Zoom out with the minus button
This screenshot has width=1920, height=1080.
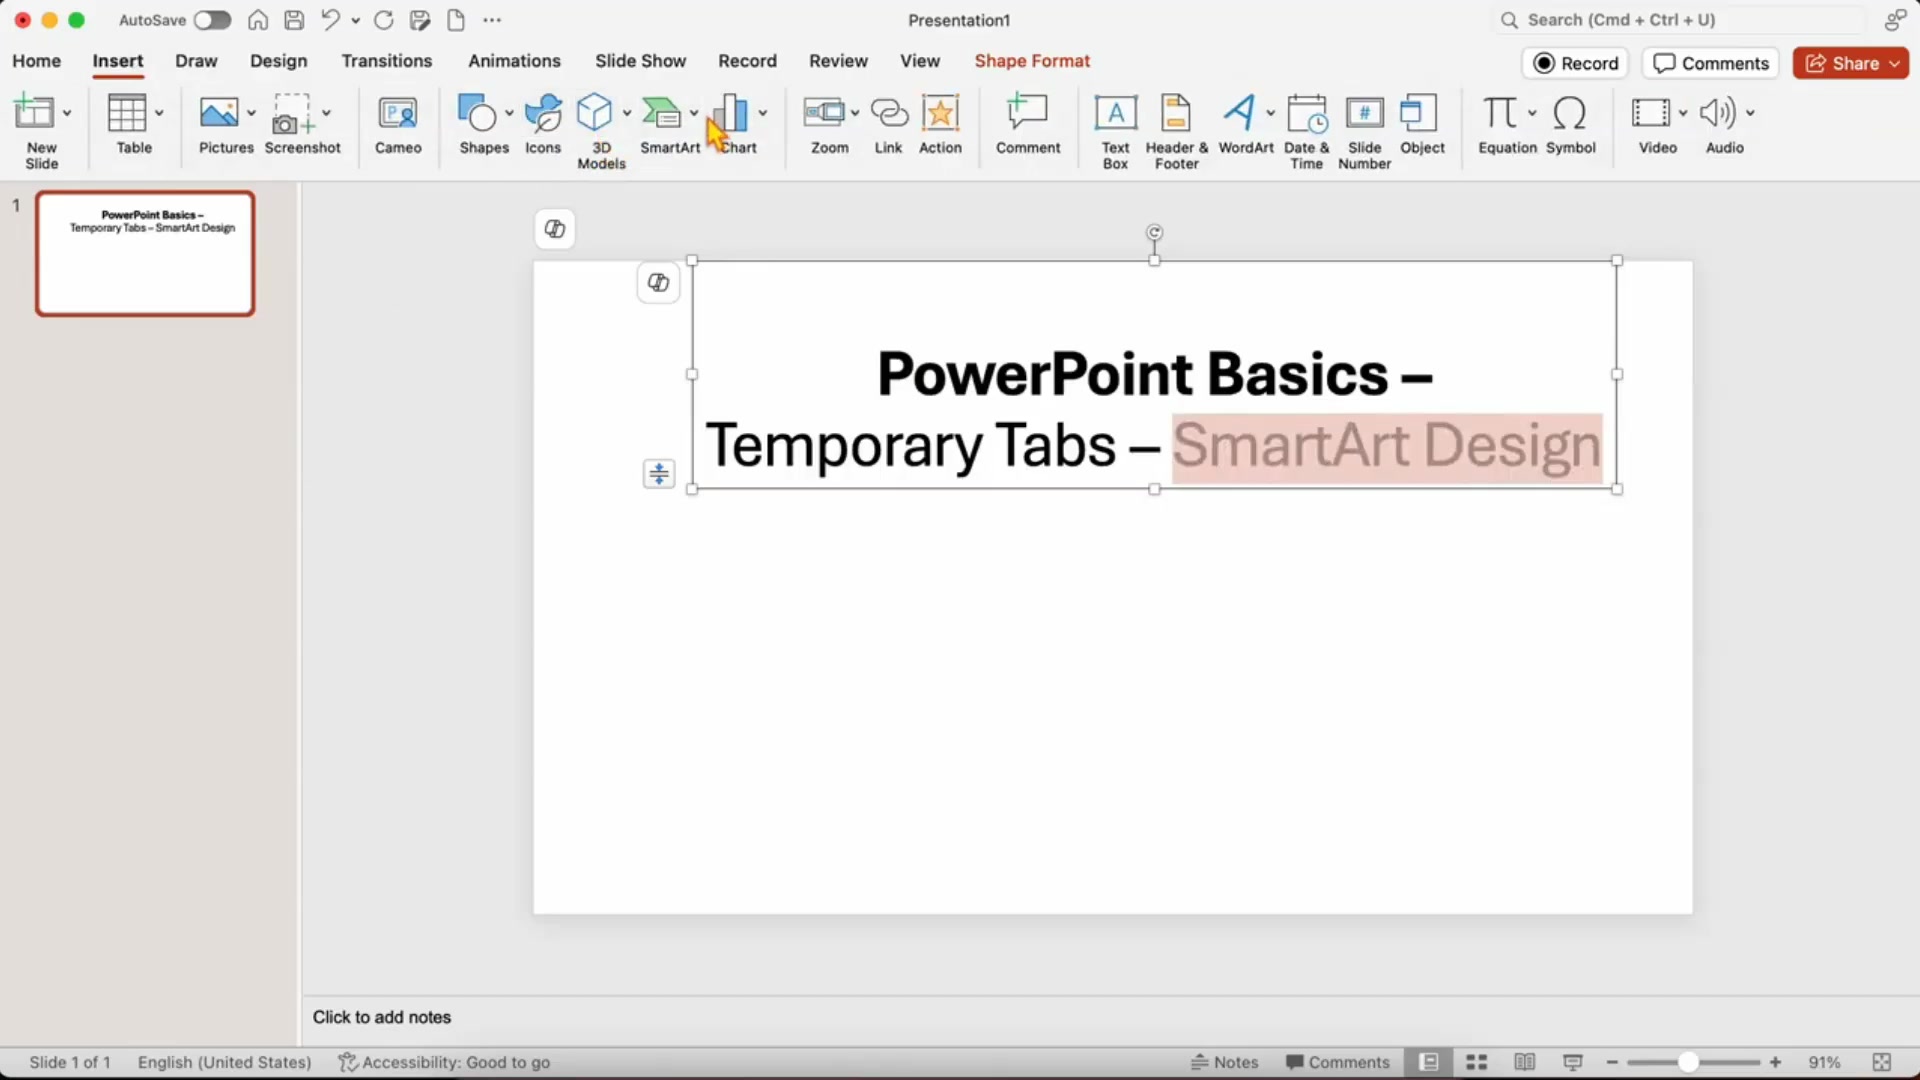coord(1612,1062)
